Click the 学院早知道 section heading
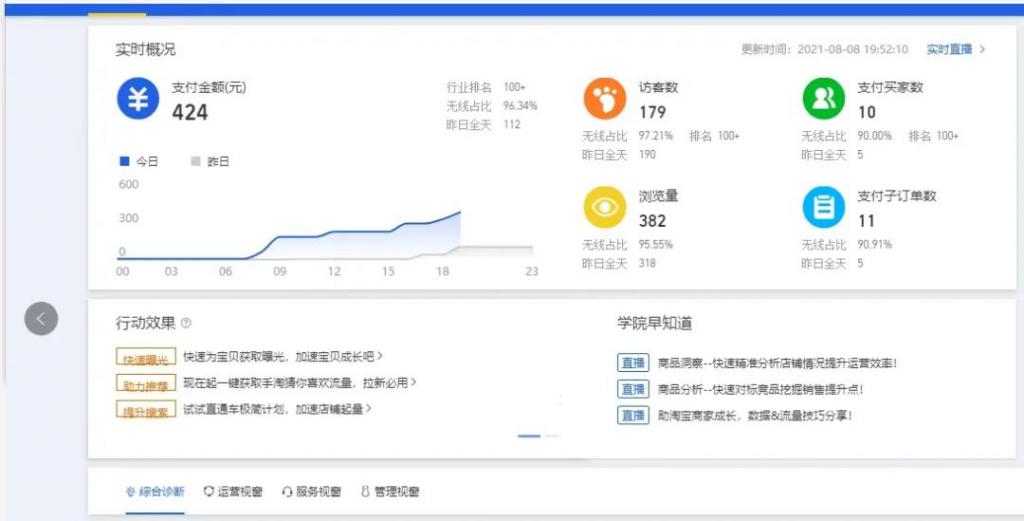Screen dimensions: 1024x521 click(654, 323)
